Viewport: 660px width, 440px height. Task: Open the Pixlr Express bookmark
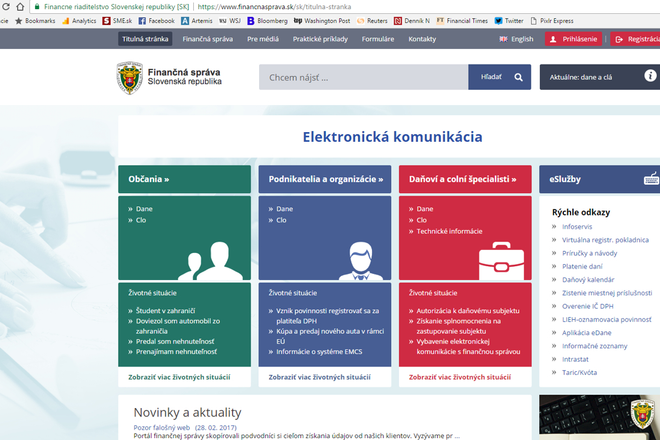pyautogui.click(x=552, y=21)
